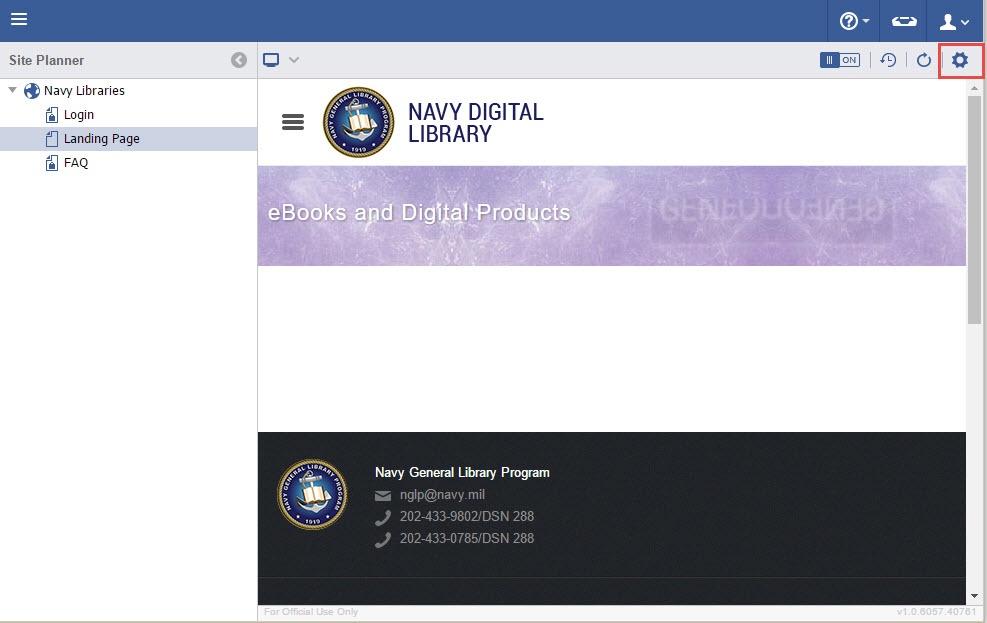
Task: Open the settings gear icon
Action: pyautogui.click(x=960, y=60)
